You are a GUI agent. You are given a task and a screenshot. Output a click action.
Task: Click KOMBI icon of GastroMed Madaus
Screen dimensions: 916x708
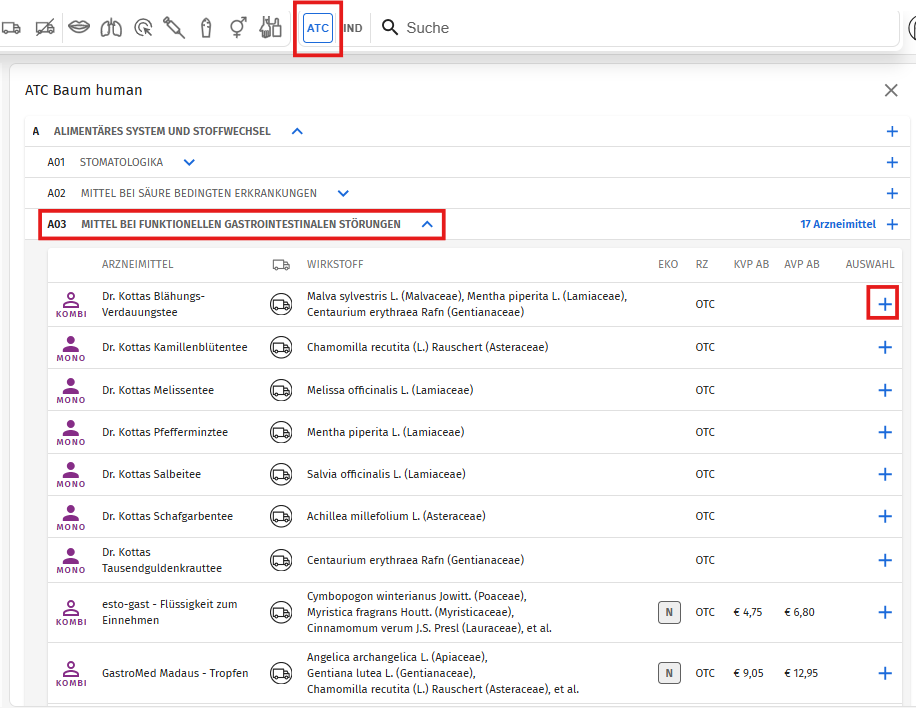(x=71, y=674)
